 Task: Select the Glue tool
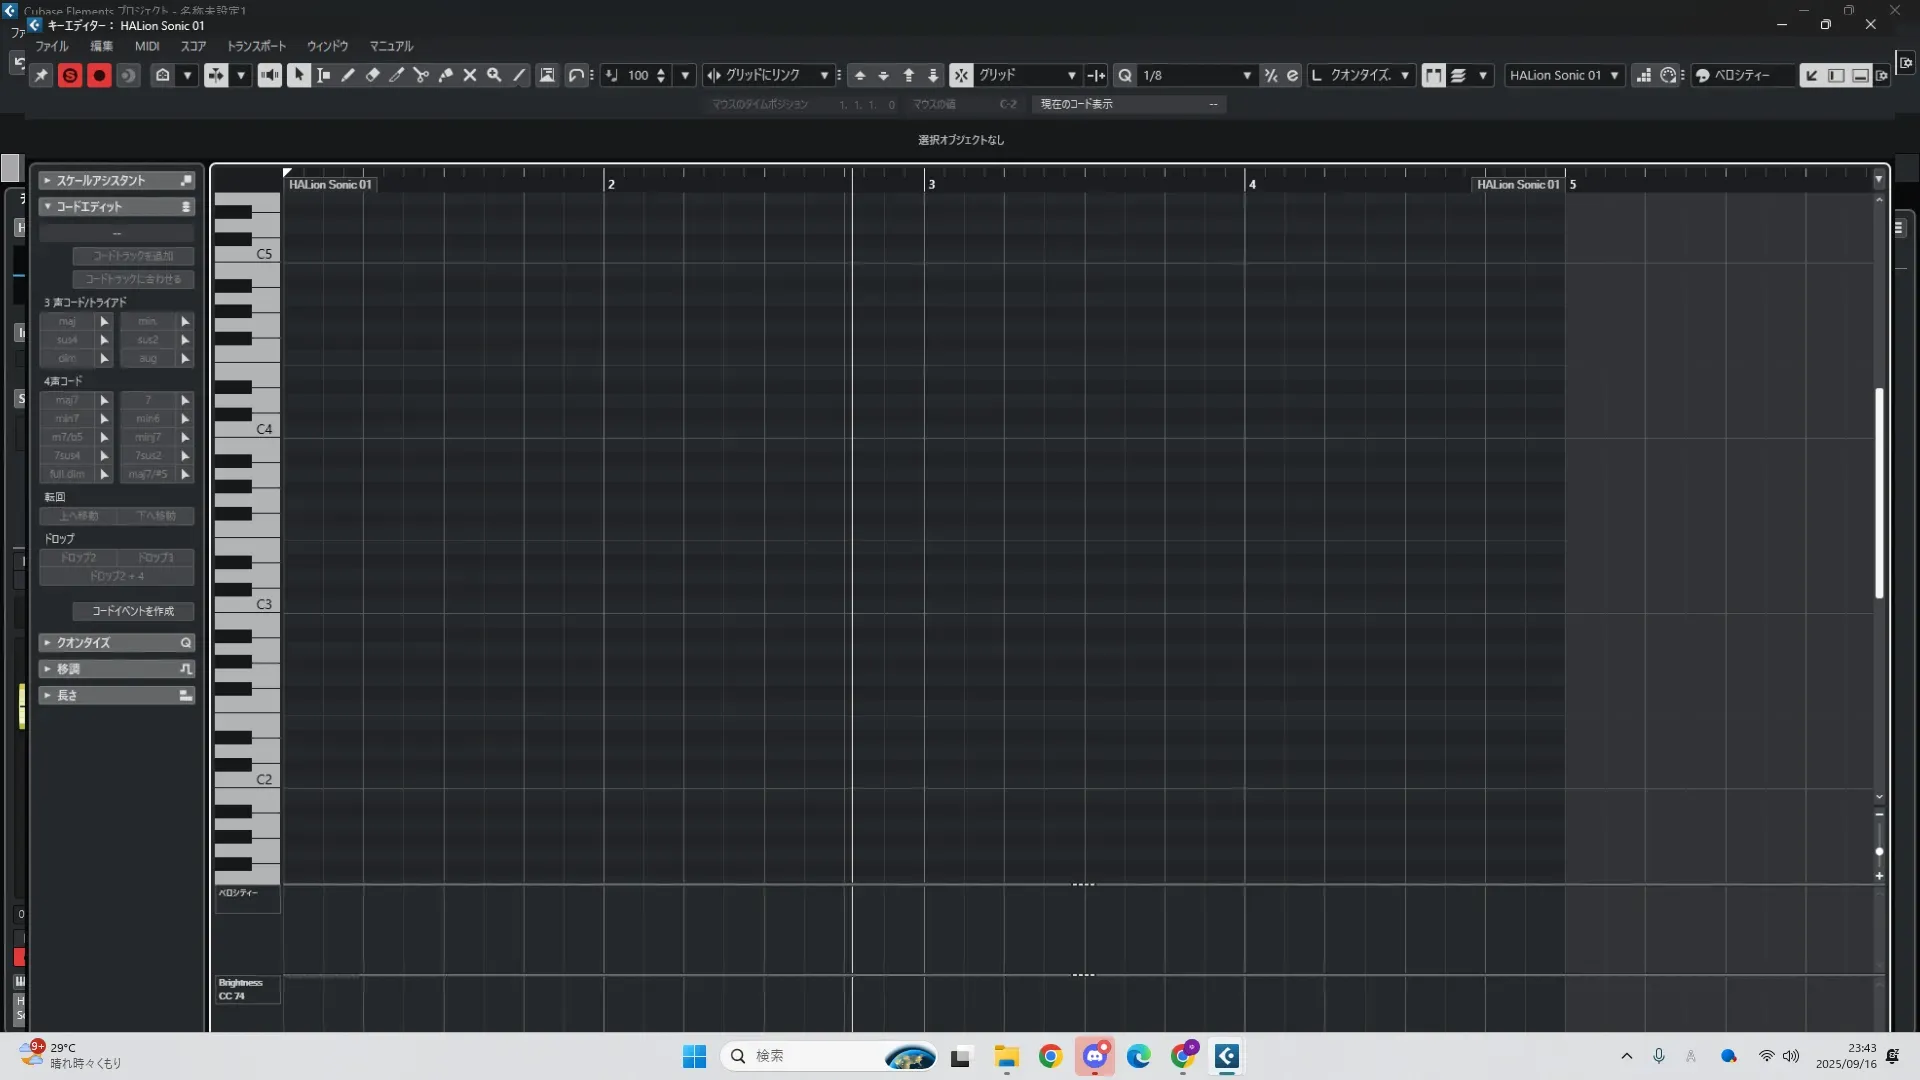click(x=446, y=75)
